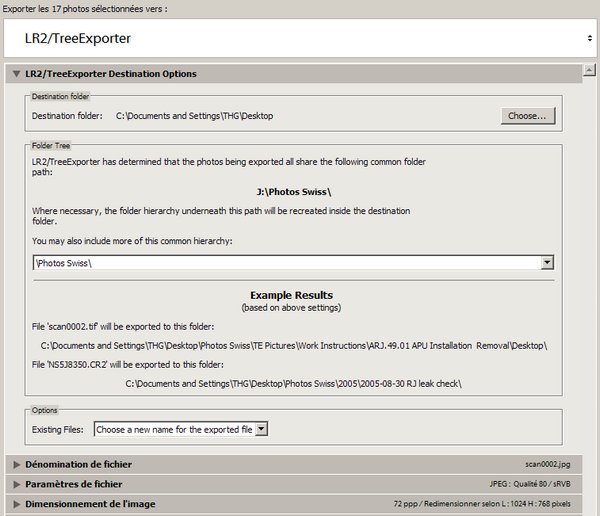Open the common hierarchy dropdown arrow

[x=547, y=263]
